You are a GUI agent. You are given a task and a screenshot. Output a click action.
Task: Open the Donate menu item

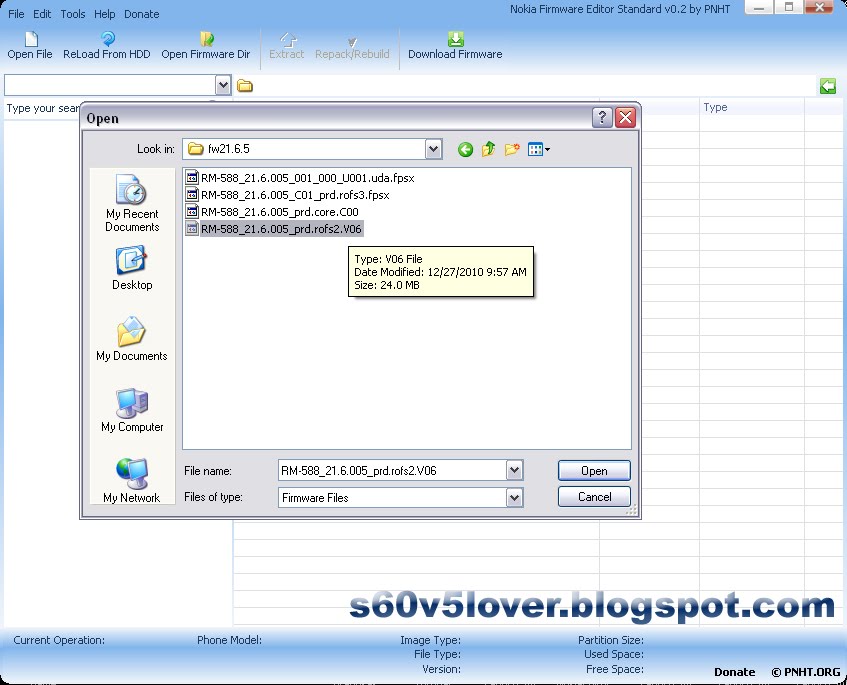[x=142, y=14]
